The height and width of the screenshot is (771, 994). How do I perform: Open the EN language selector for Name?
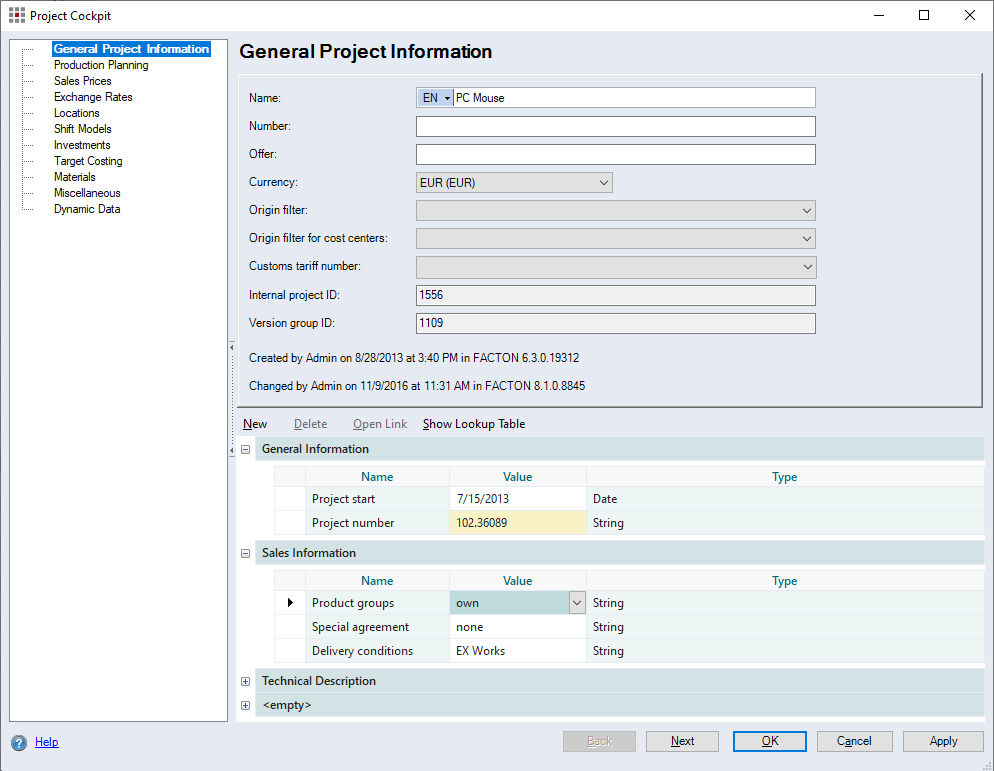[436, 98]
